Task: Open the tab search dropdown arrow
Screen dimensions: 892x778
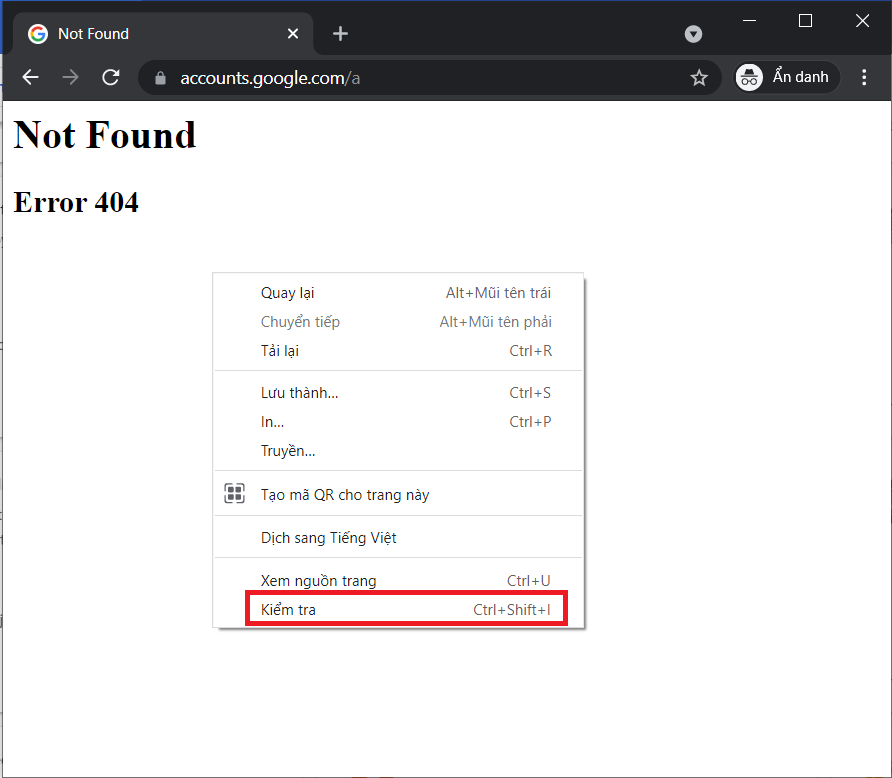Action: [x=693, y=34]
